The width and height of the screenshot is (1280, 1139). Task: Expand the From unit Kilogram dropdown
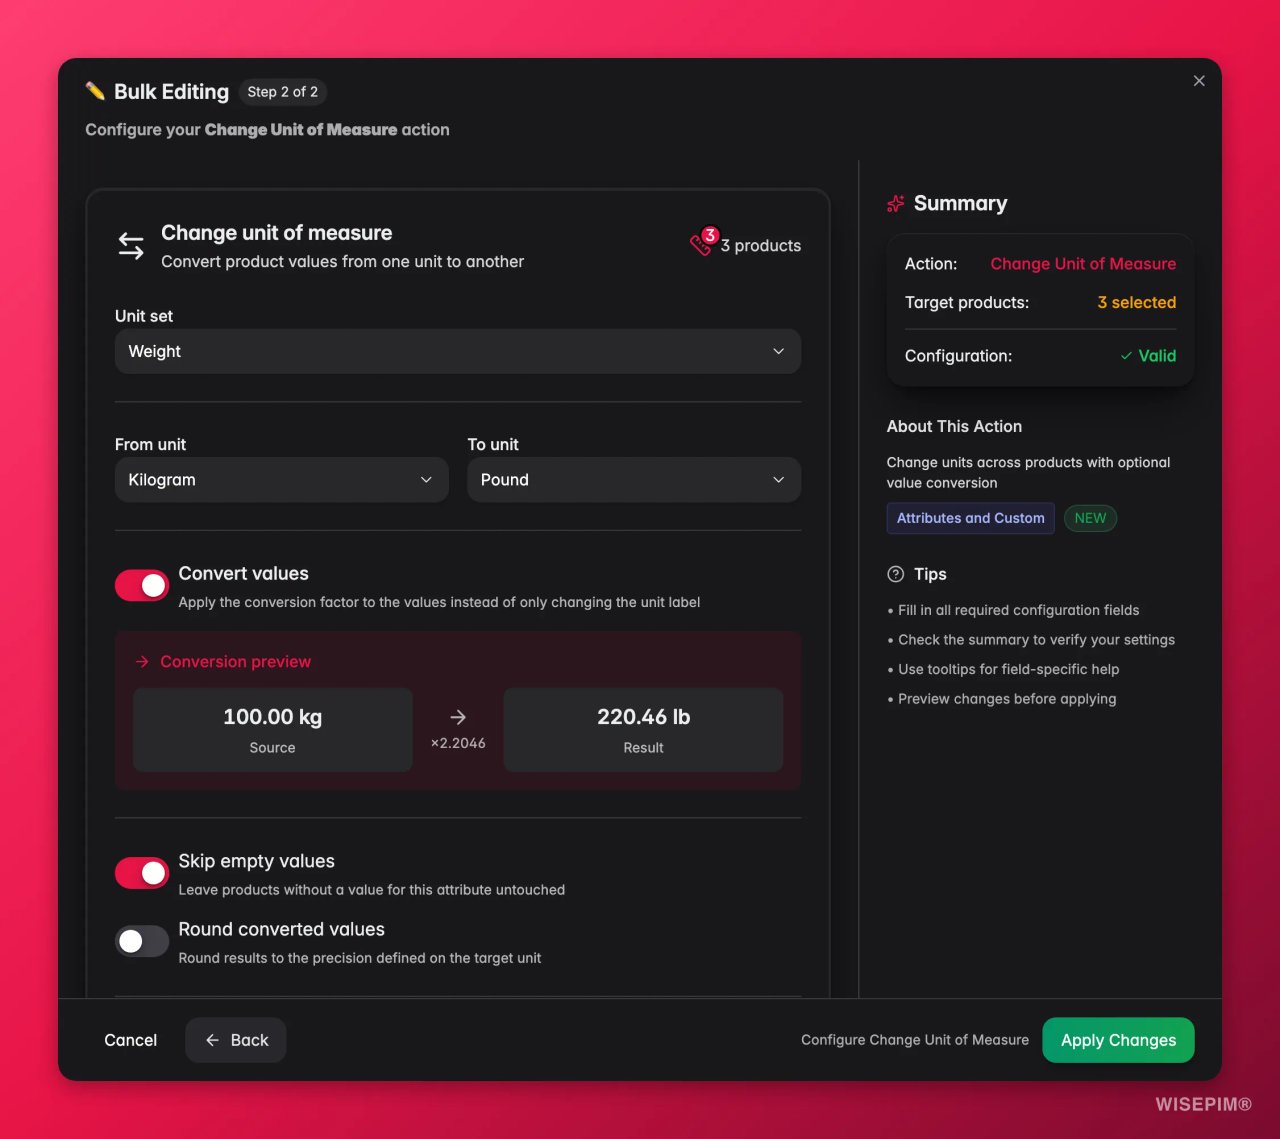(x=282, y=480)
